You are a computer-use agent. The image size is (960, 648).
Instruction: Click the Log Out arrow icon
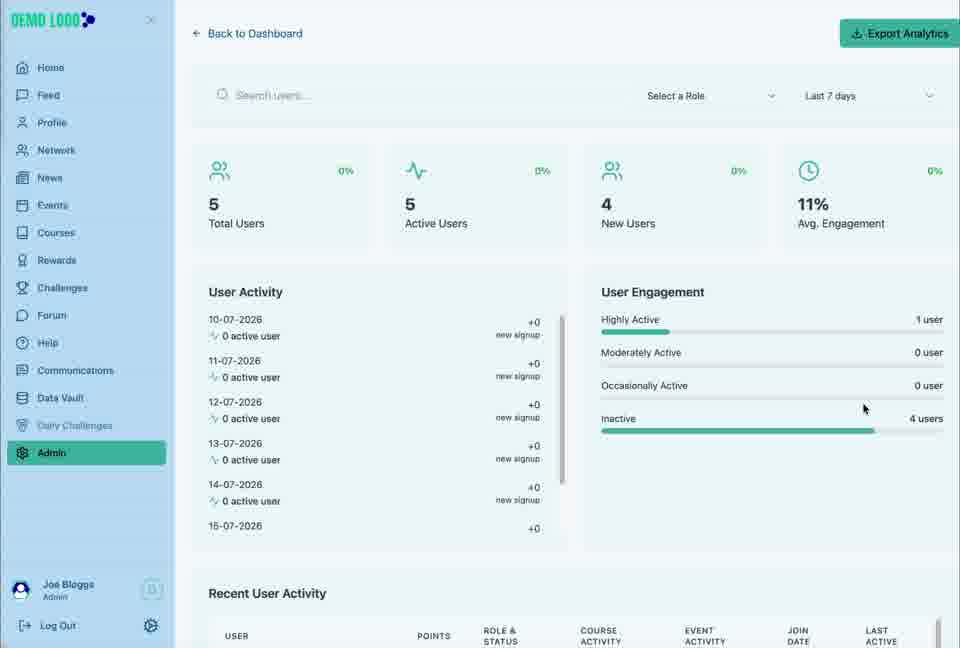(x=24, y=626)
